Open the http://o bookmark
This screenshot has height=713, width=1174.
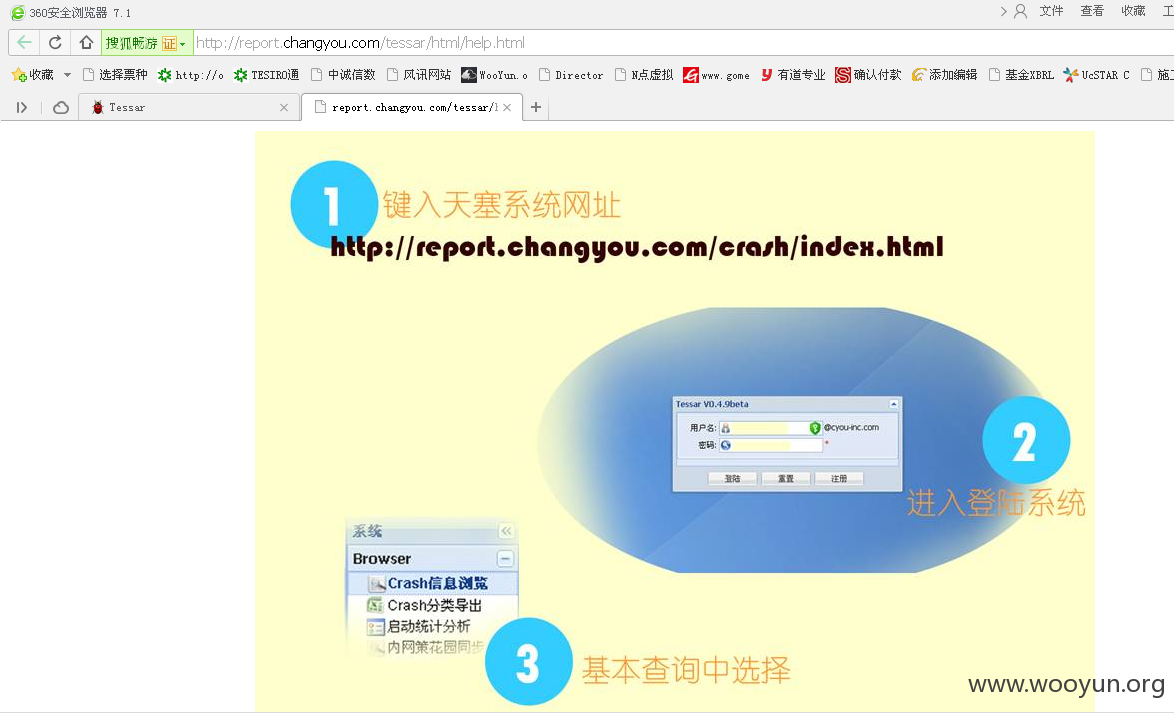point(191,75)
